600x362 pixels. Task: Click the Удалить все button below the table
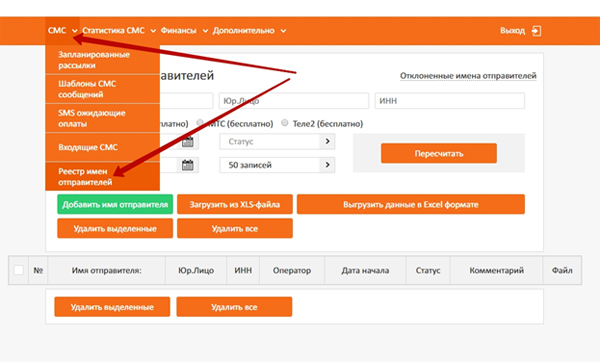point(234,307)
